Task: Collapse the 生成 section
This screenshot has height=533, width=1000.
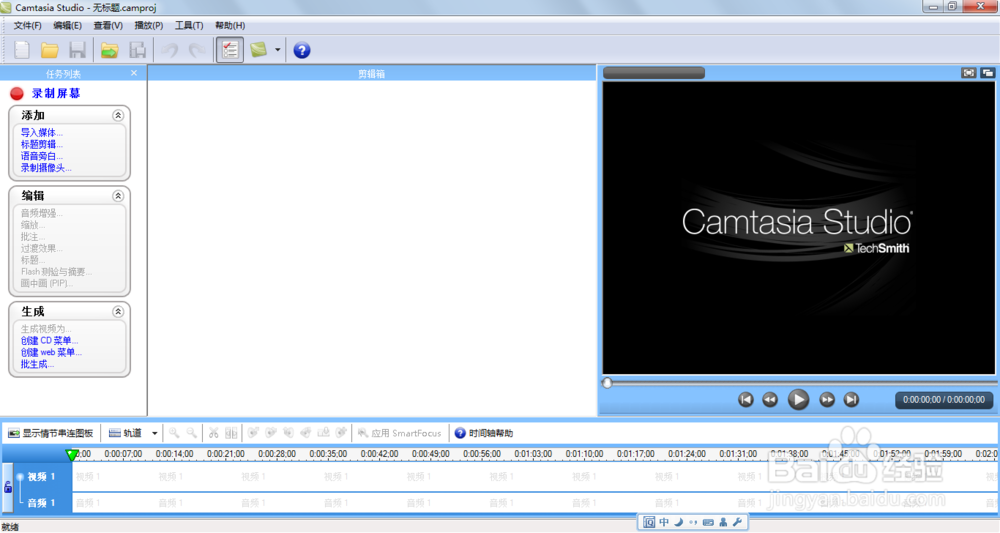Action: 118,312
